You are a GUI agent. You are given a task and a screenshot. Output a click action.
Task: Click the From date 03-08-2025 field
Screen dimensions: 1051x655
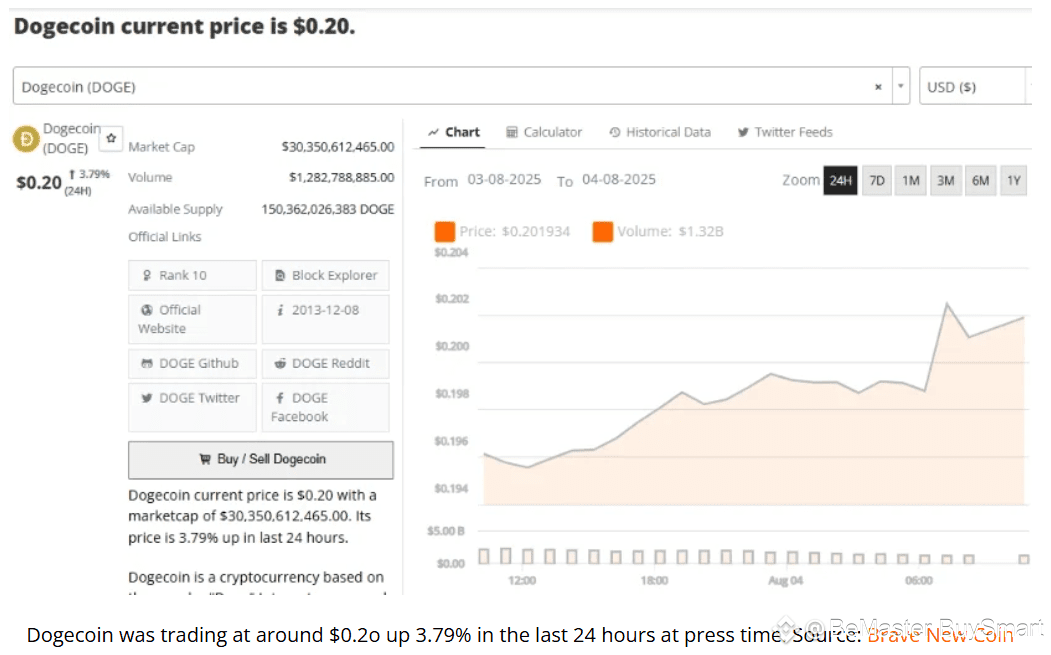coord(504,180)
